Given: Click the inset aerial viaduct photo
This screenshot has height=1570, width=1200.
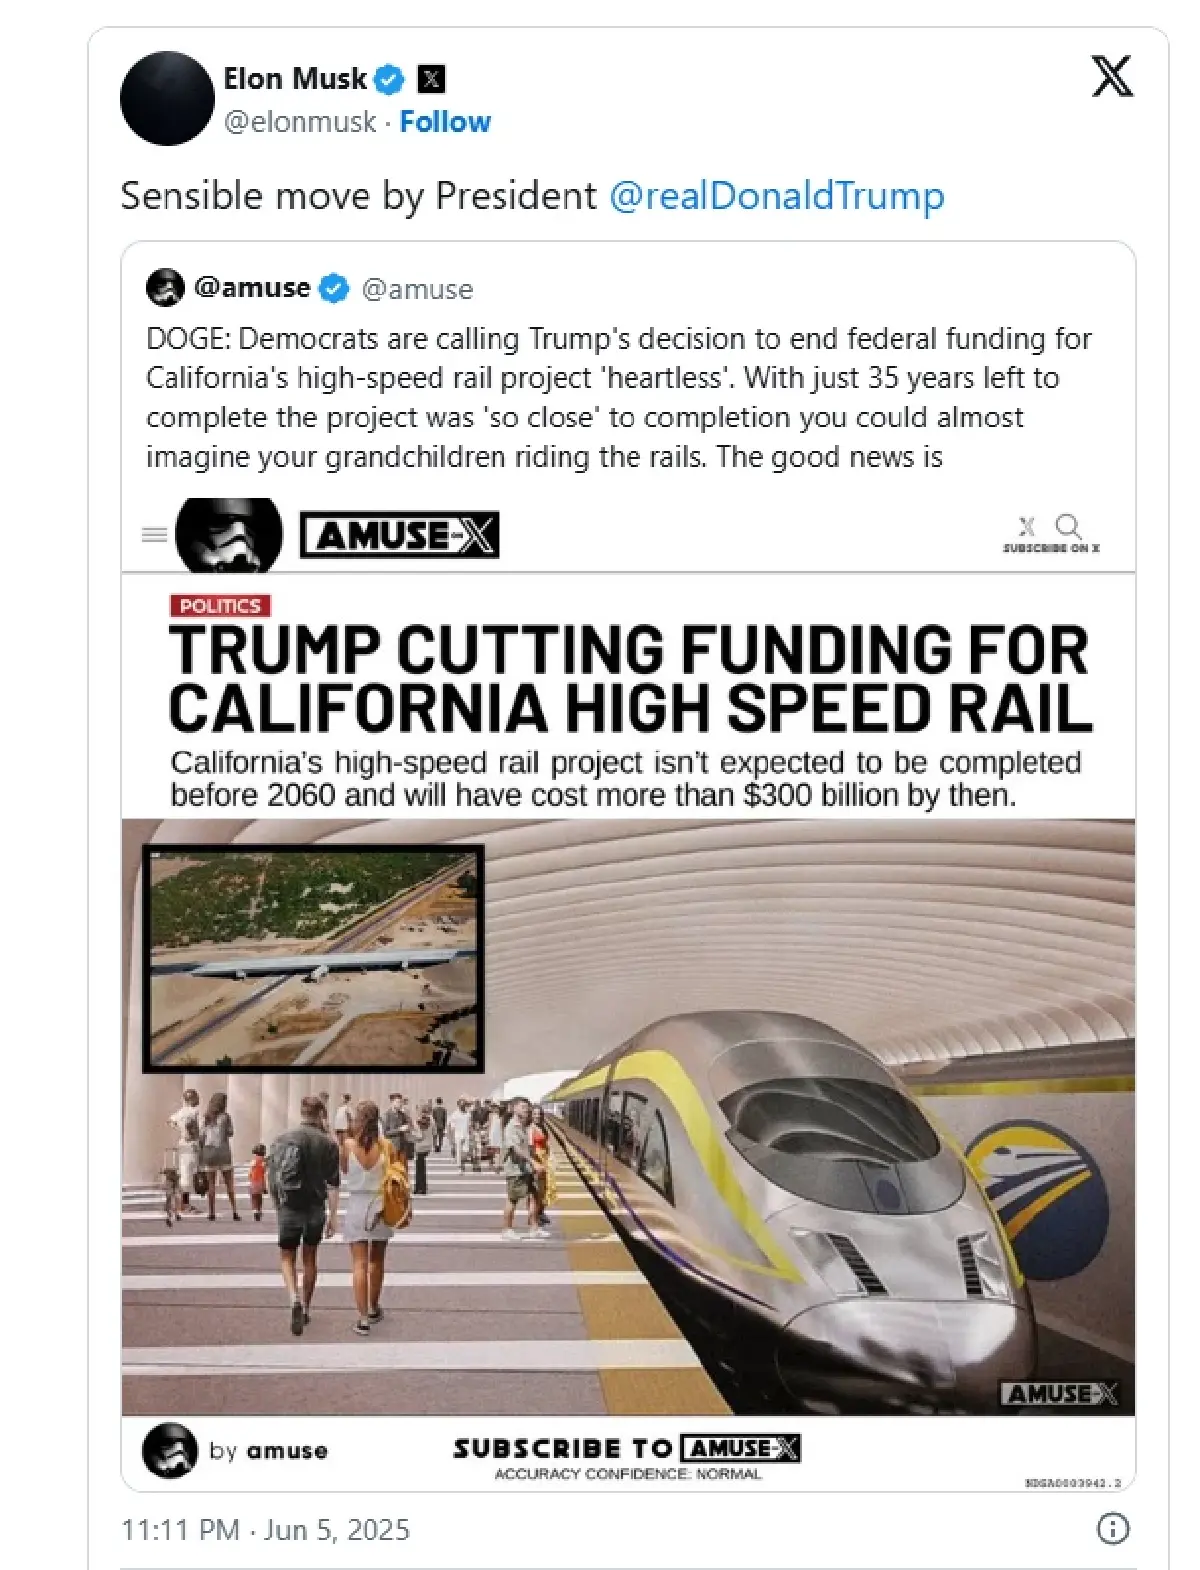Looking at the screenshot, I should pyautogui.click(x=313, y=958).
